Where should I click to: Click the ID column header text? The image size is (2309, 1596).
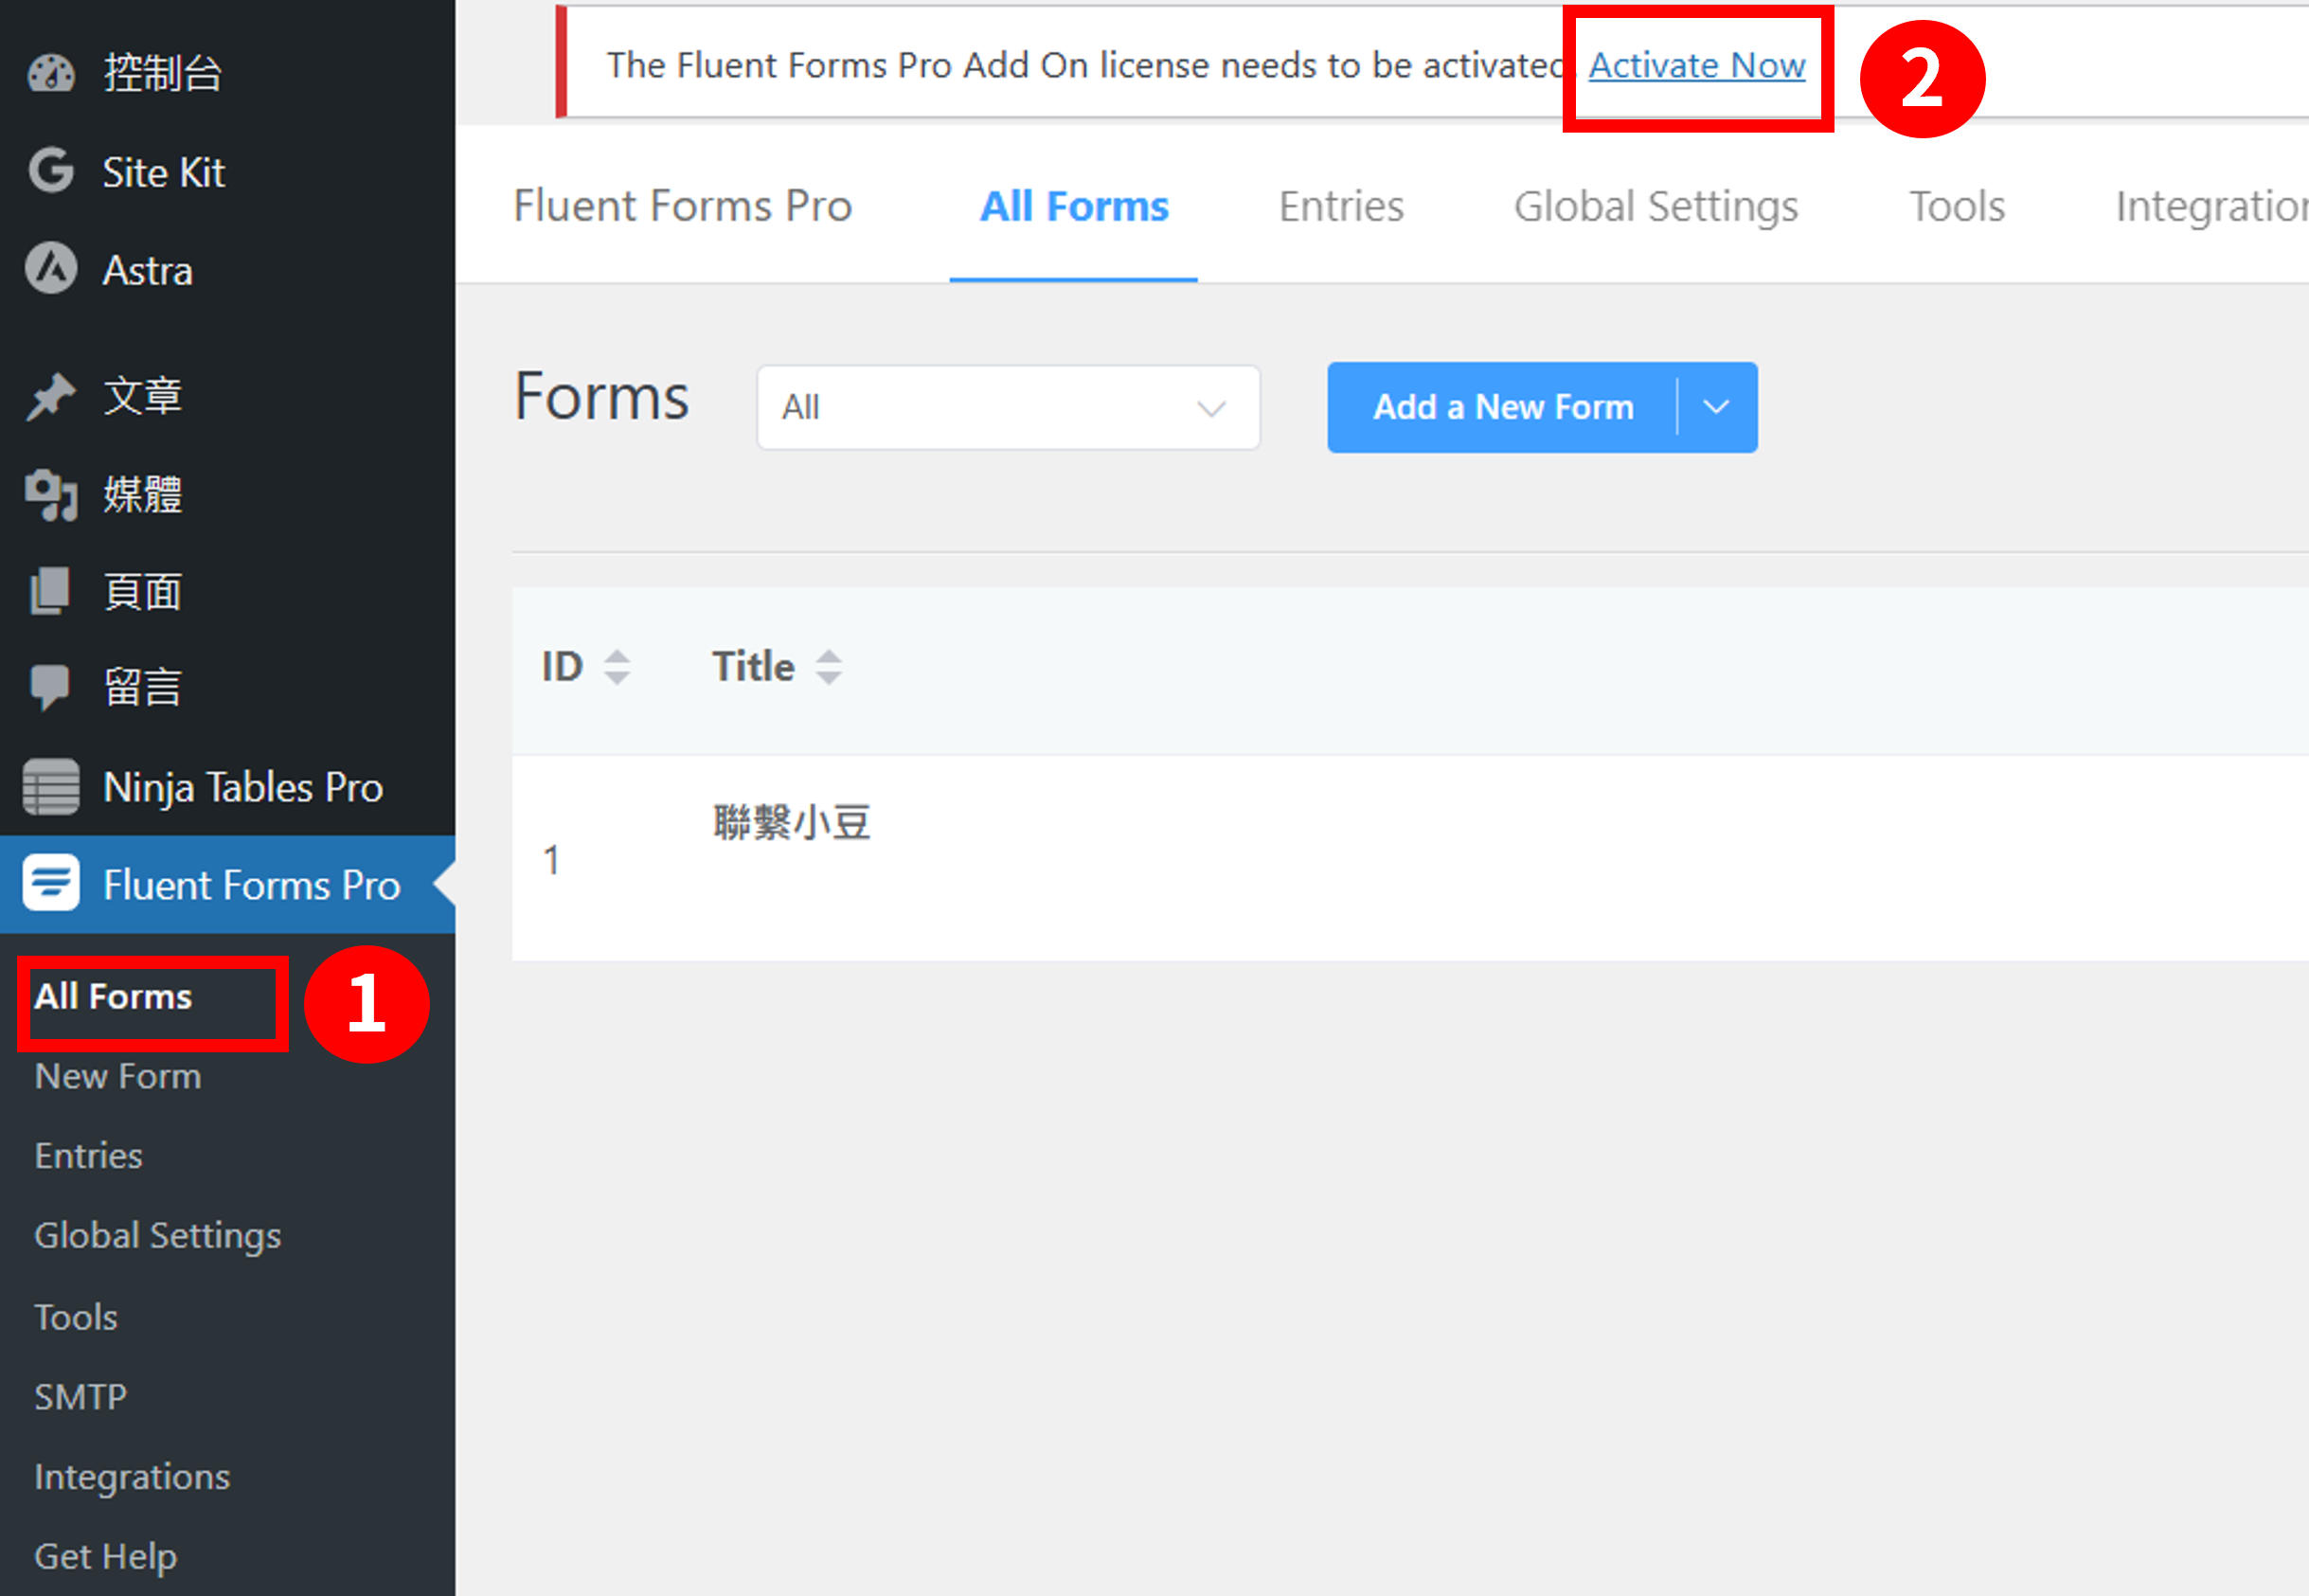[x=562, y=667]
